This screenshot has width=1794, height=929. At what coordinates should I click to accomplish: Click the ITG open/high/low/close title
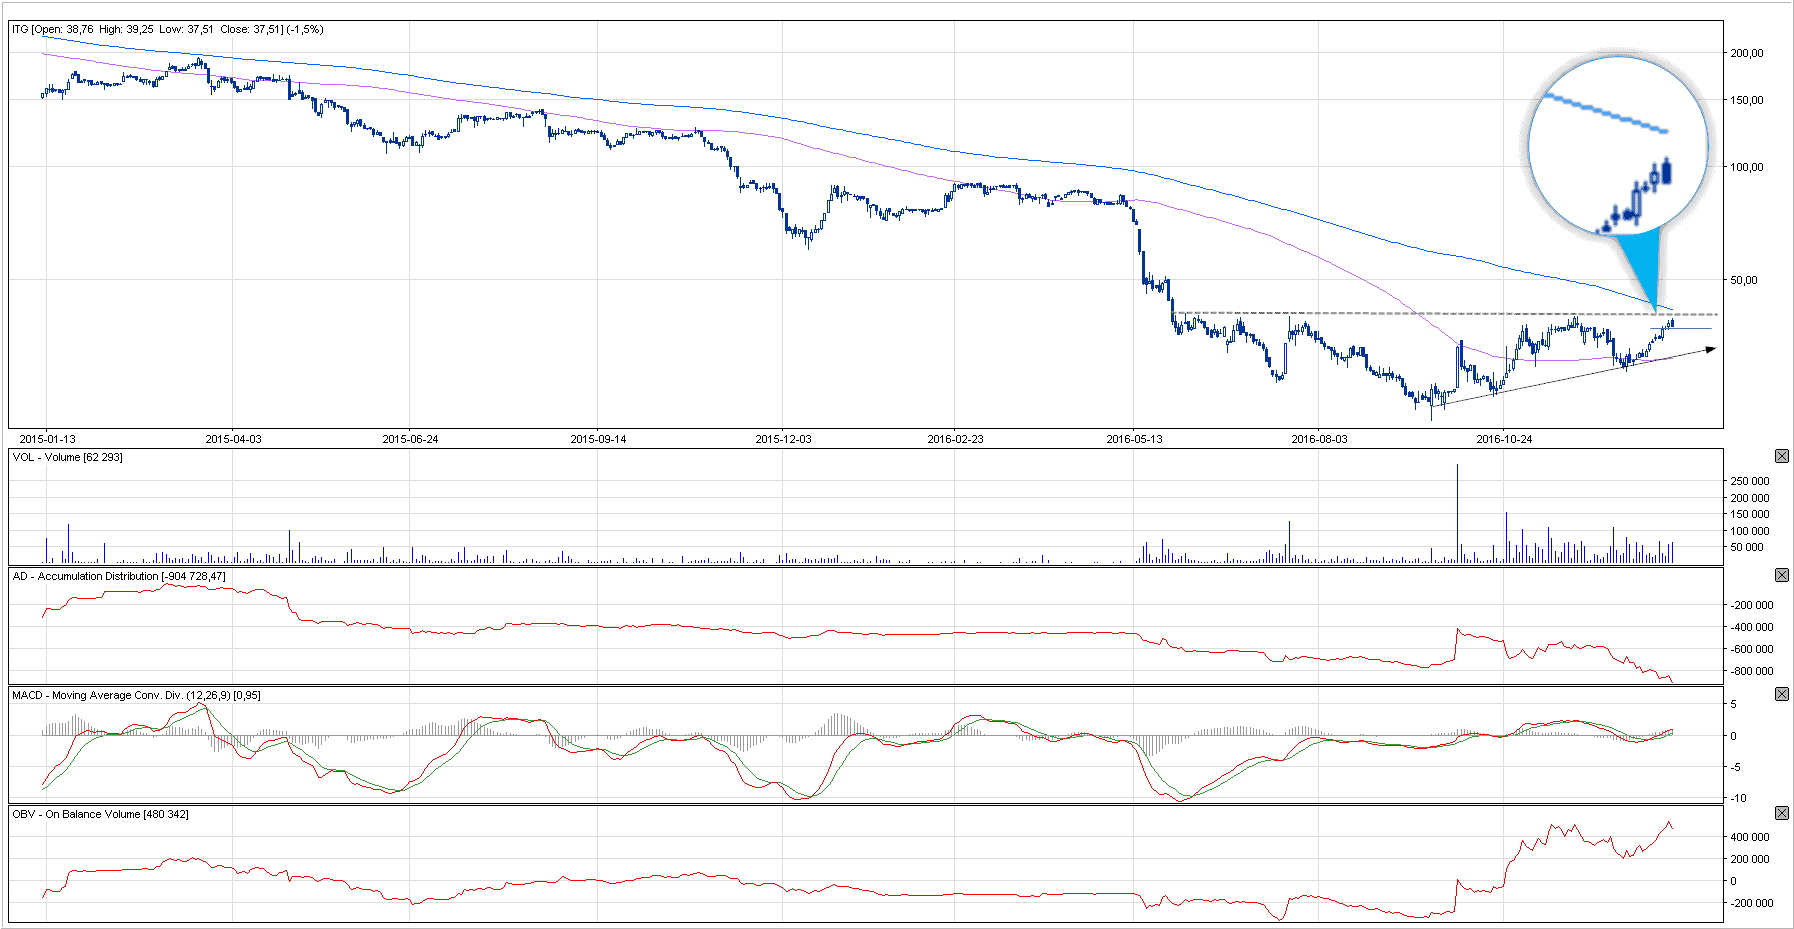coord(167,29)
